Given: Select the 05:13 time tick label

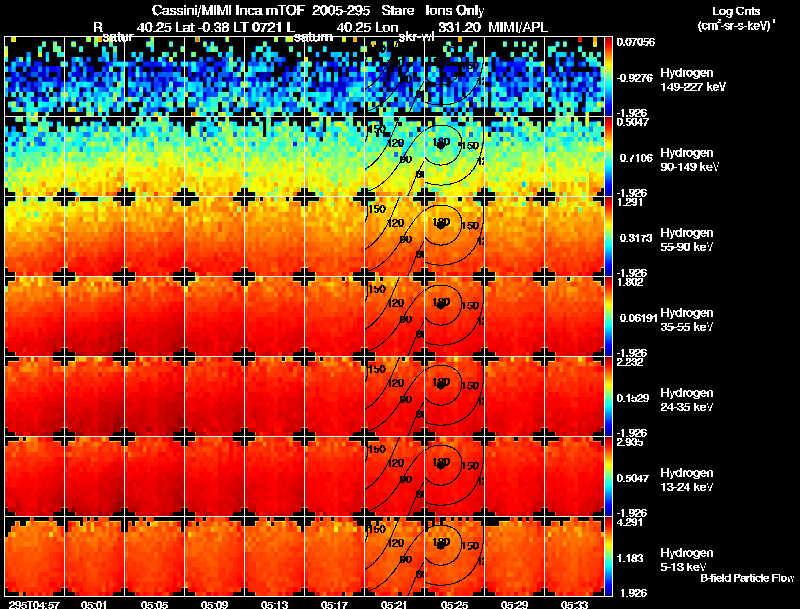Looking at the screenshot, I should [274, 604].
